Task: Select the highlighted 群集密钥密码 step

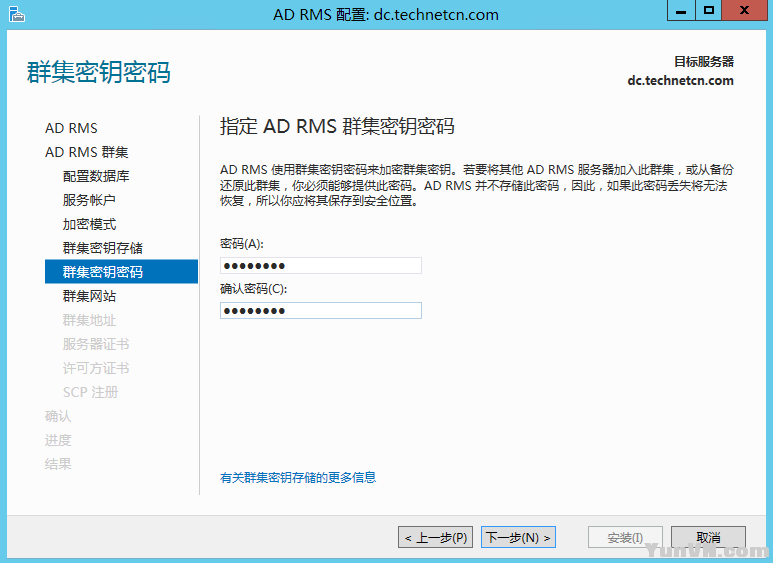Action: 121,272
